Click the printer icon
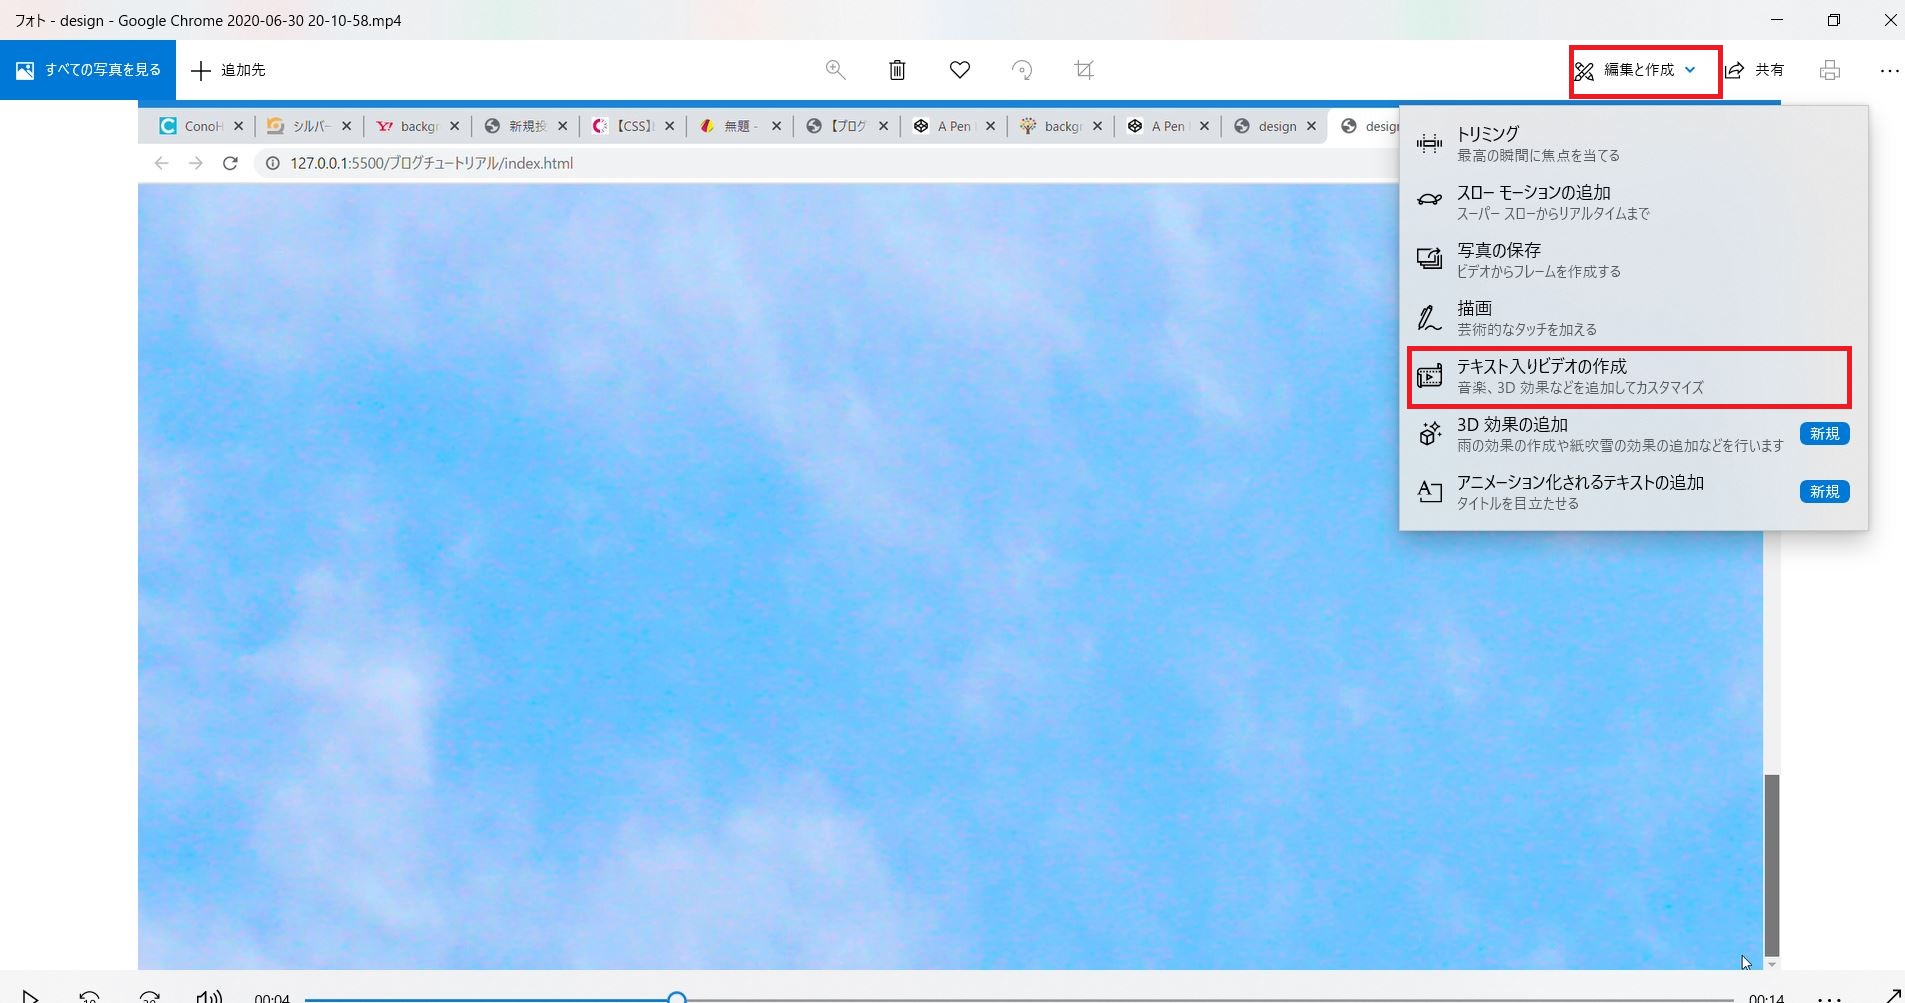The width and height of the screenshot is (1905, 1003). [x=1830, y=70]
